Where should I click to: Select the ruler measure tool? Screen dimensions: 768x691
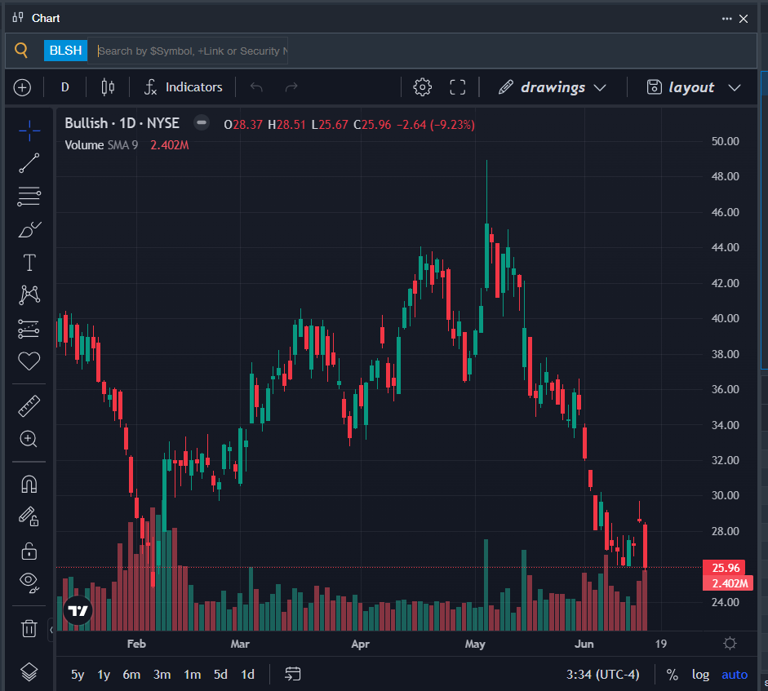coord(29,406)
